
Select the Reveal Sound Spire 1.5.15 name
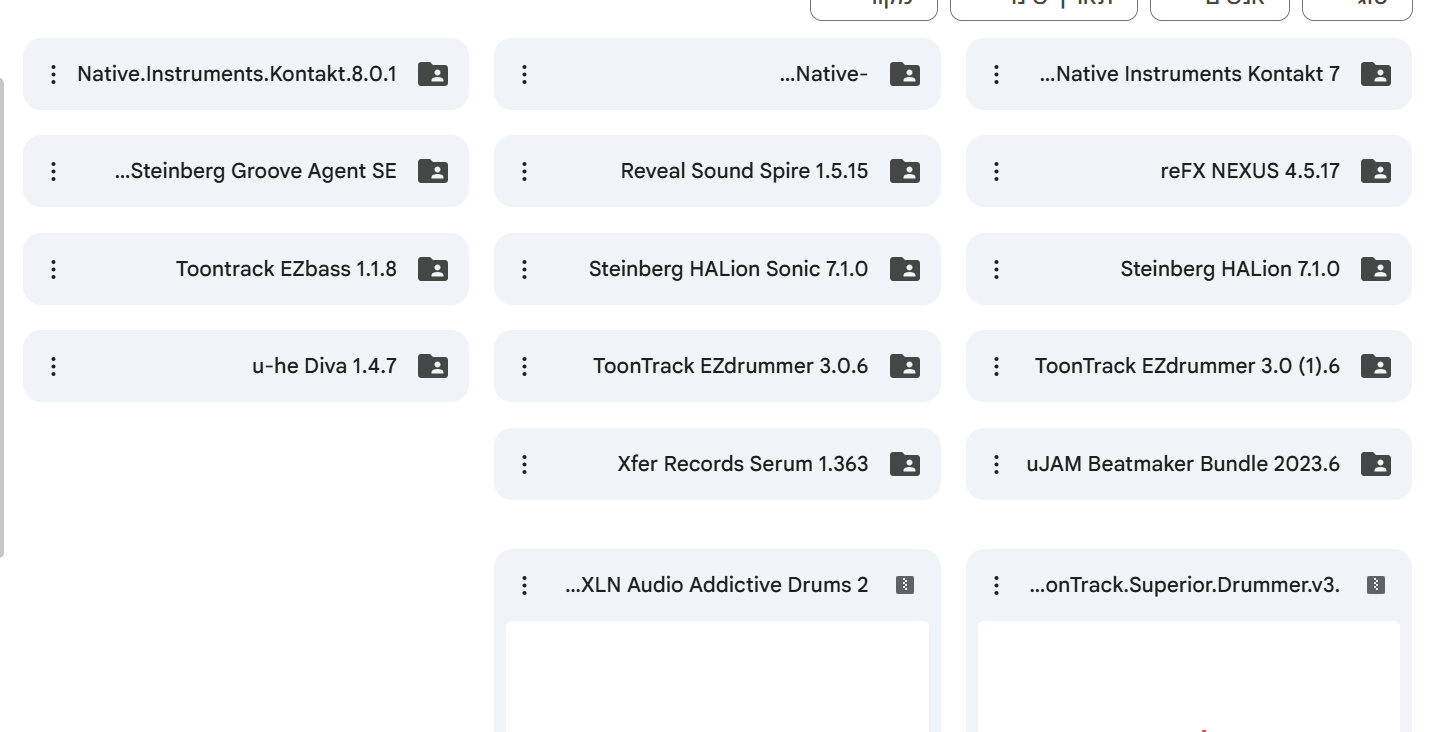[x=745, y=171]
